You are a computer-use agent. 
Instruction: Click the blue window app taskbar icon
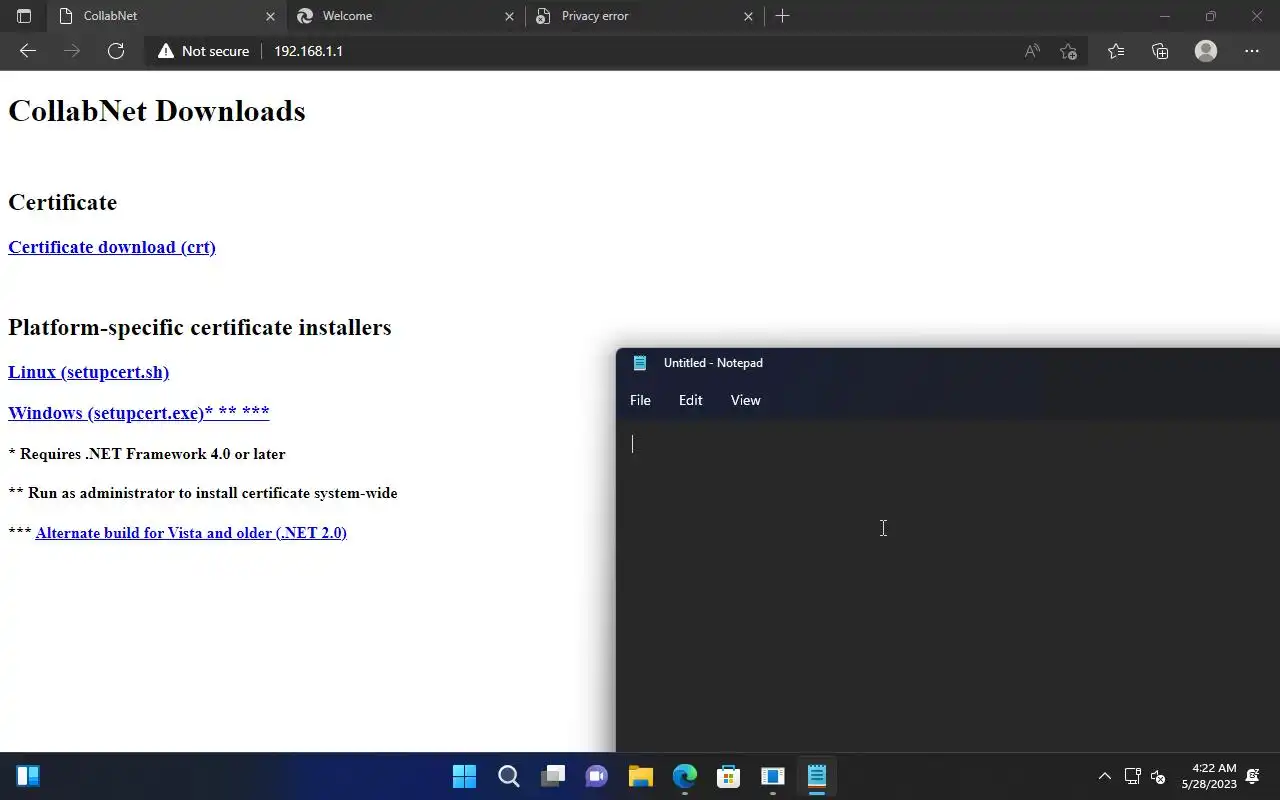point(772,776)
